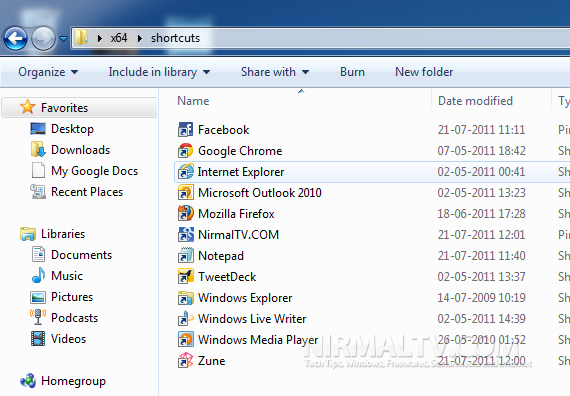Select Favorites in the navigation pane

(64, 108)
